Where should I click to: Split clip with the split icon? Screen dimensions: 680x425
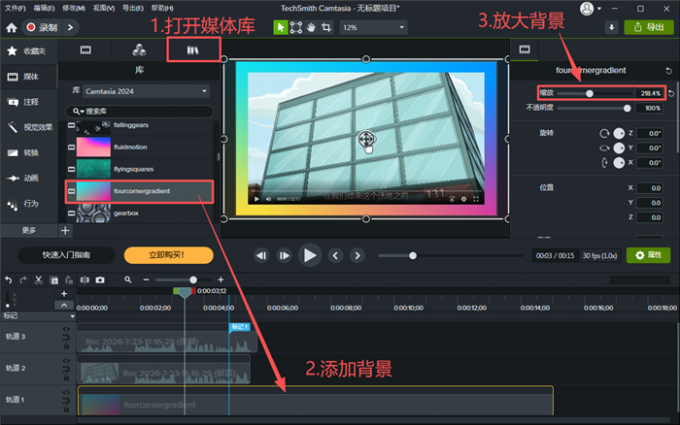coord(85,280)
